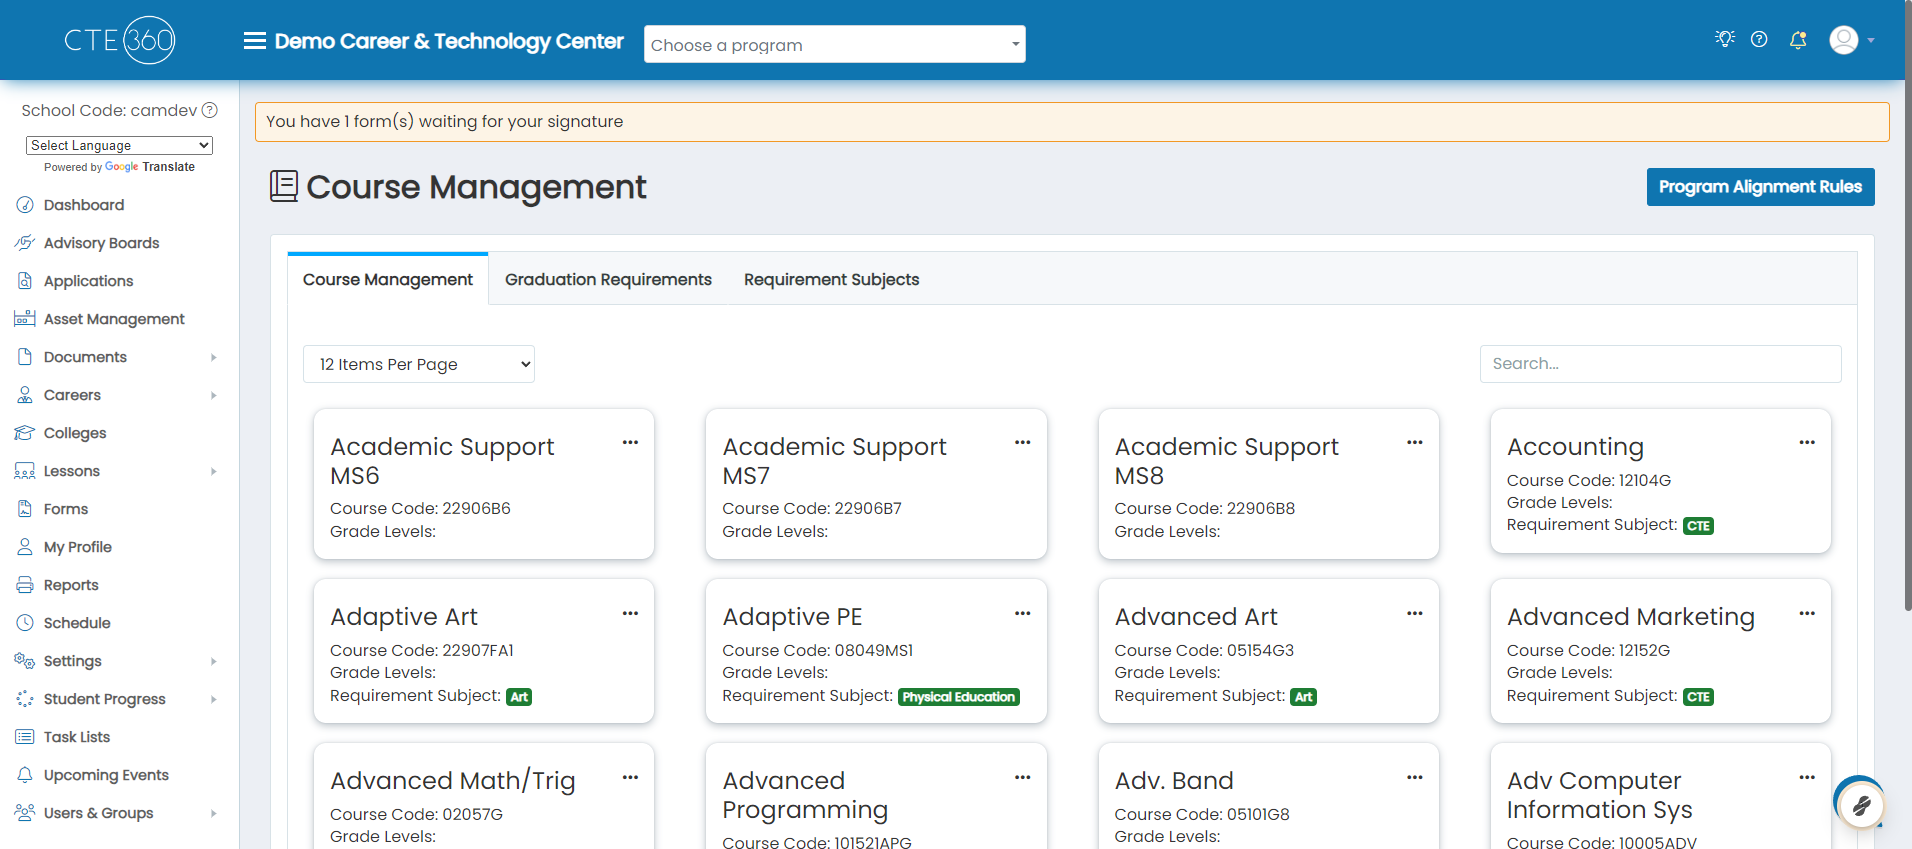Click Course Code: 08049MS1 text
Screen dimensions: 1912x849
[x=817, y=650]
